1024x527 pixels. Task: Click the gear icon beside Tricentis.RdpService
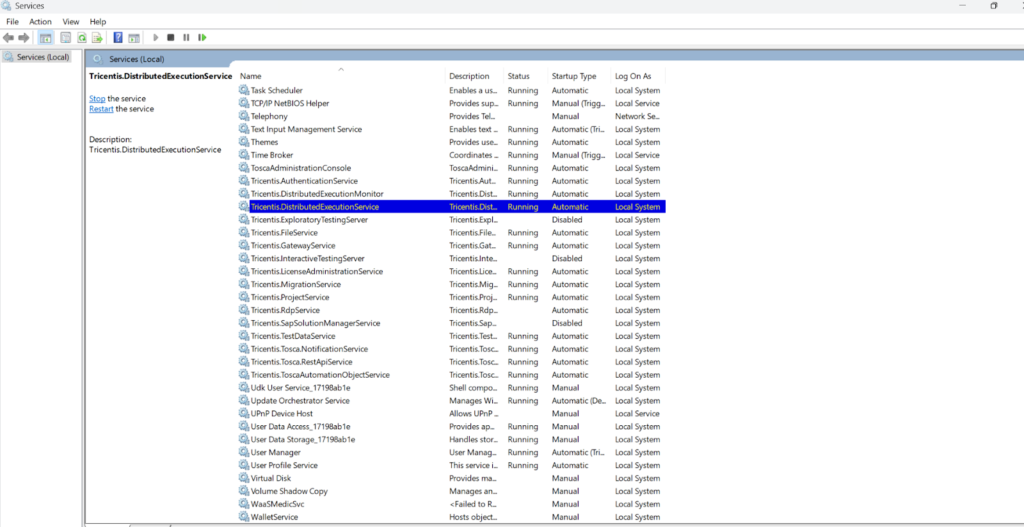tap(244, 310)
